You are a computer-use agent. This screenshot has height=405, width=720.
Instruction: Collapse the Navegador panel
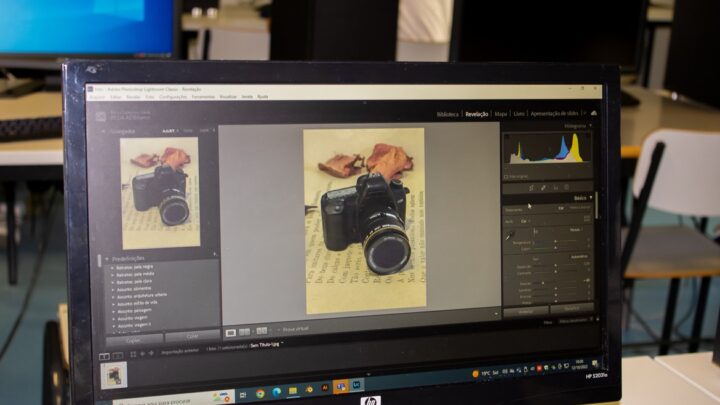pos(102,130)
